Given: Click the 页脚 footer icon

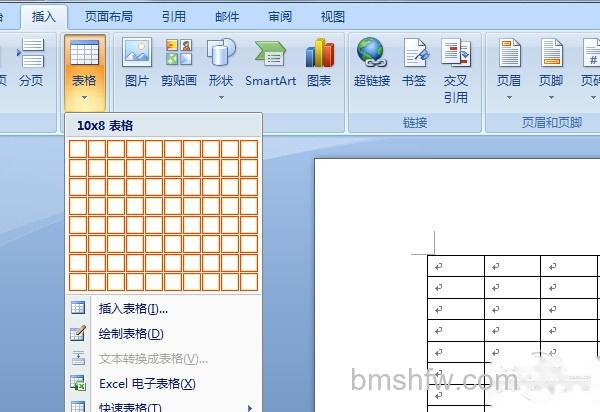Looking at the screenshot, I should pyautogui.click(x=551, y=53).
